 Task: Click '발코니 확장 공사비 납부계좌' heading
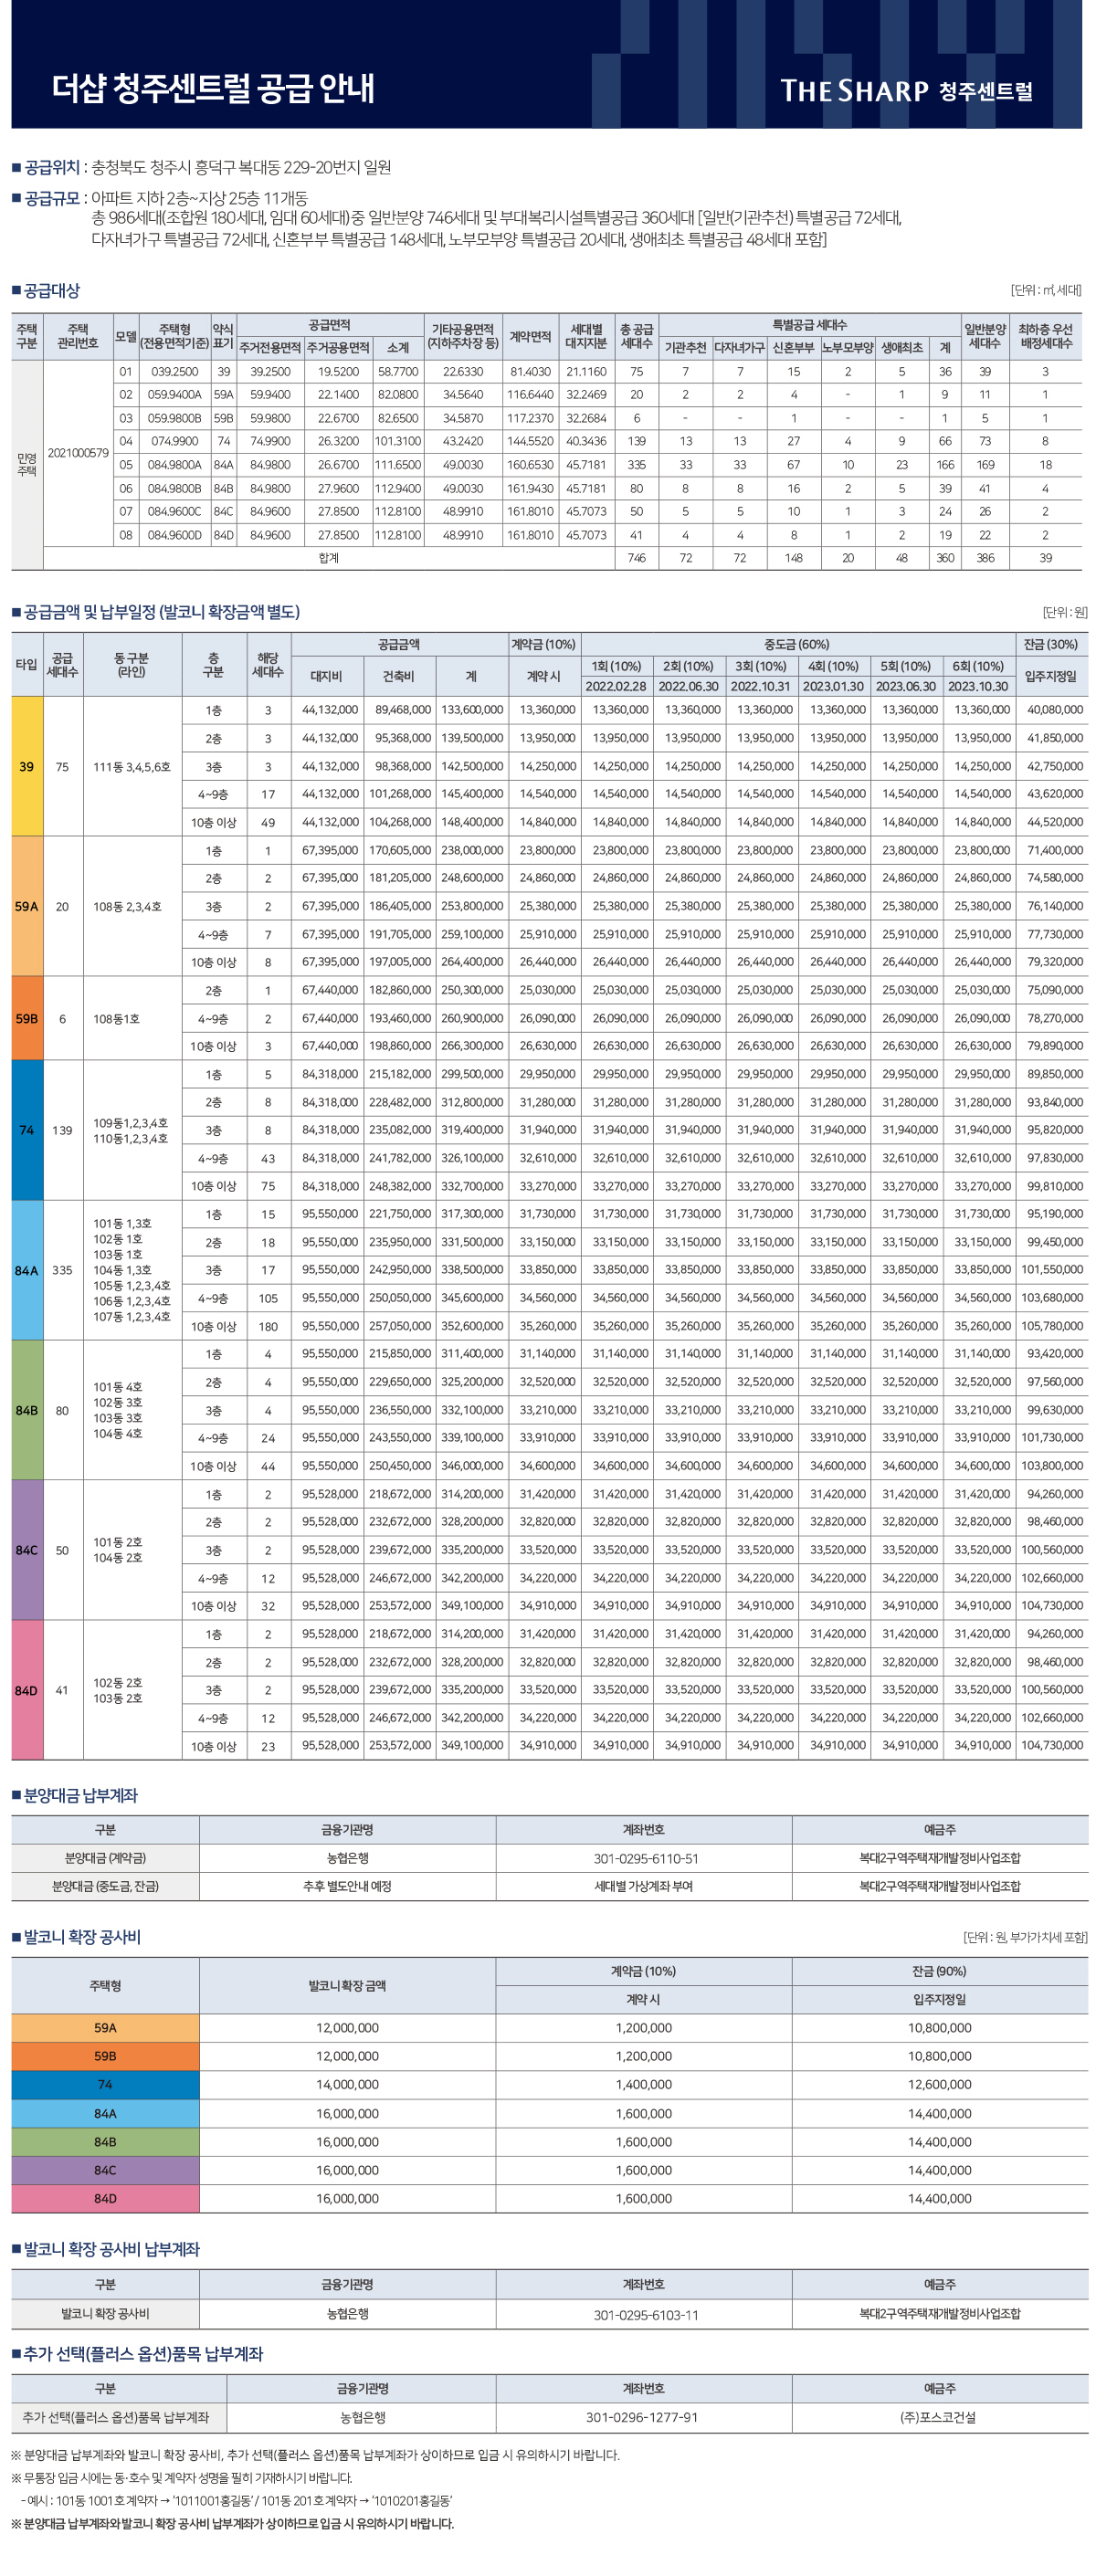coord(111,2249)
